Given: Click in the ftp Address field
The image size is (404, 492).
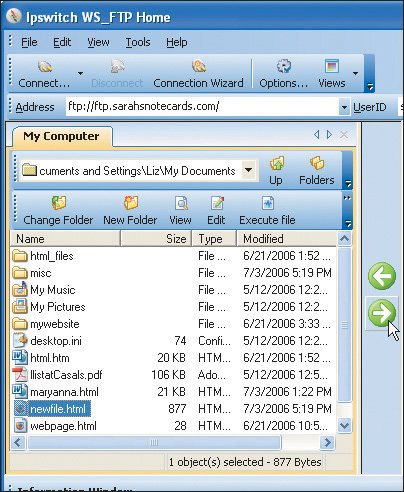Looking at the screenshot, I should click(x=202, y=107).
